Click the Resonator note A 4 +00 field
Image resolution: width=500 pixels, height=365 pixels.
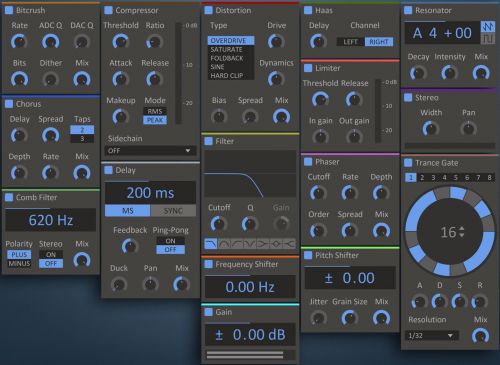[x=442, y=33]
